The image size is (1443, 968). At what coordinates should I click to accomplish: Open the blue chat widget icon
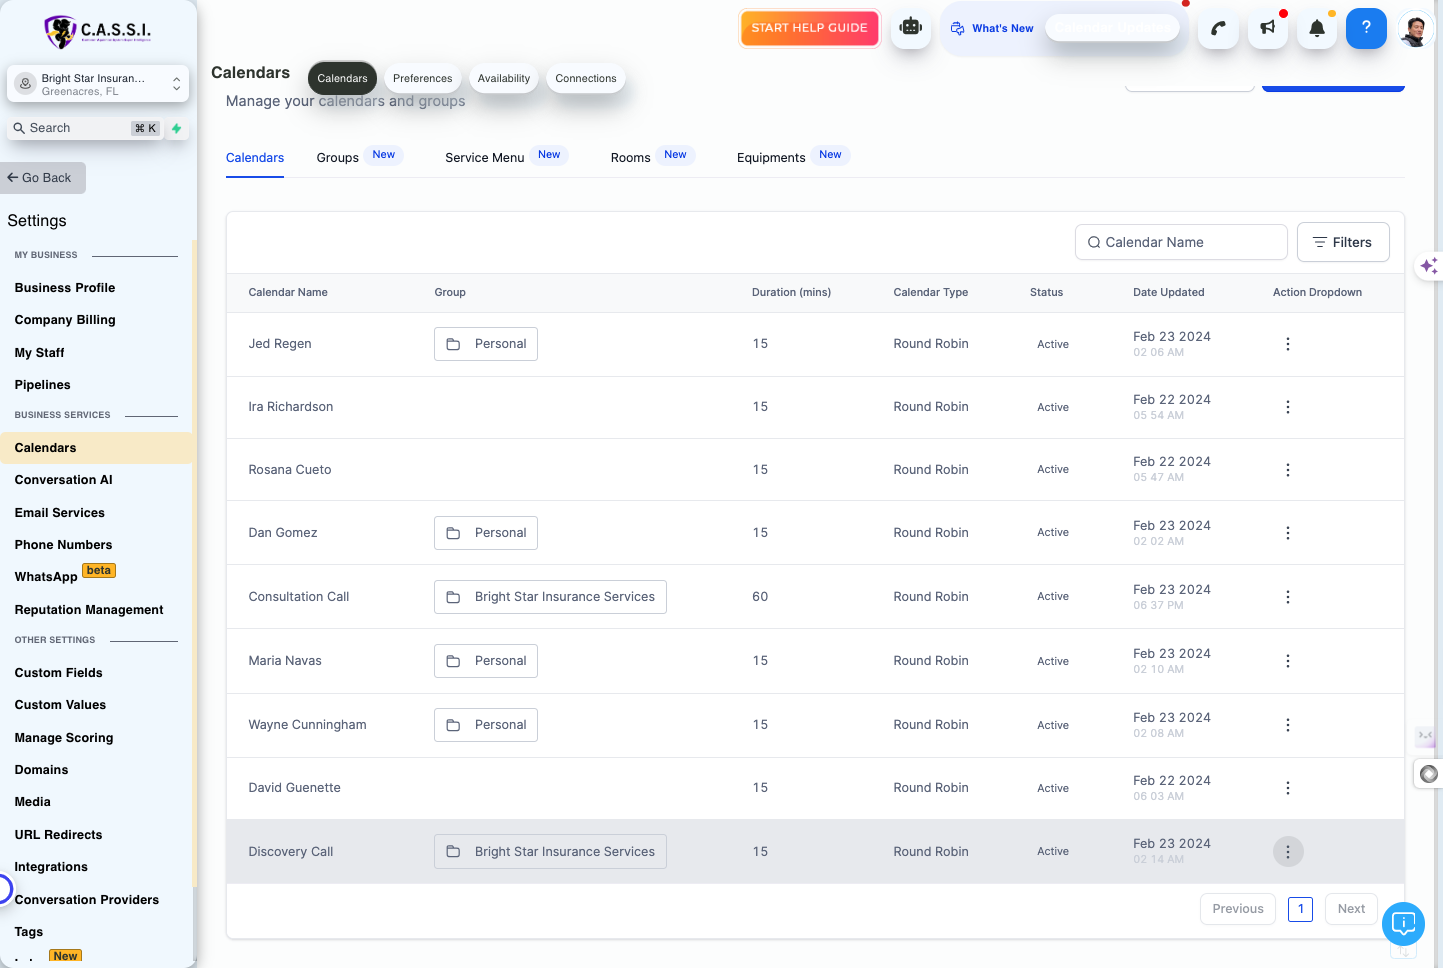click(x=1403, y=923)
